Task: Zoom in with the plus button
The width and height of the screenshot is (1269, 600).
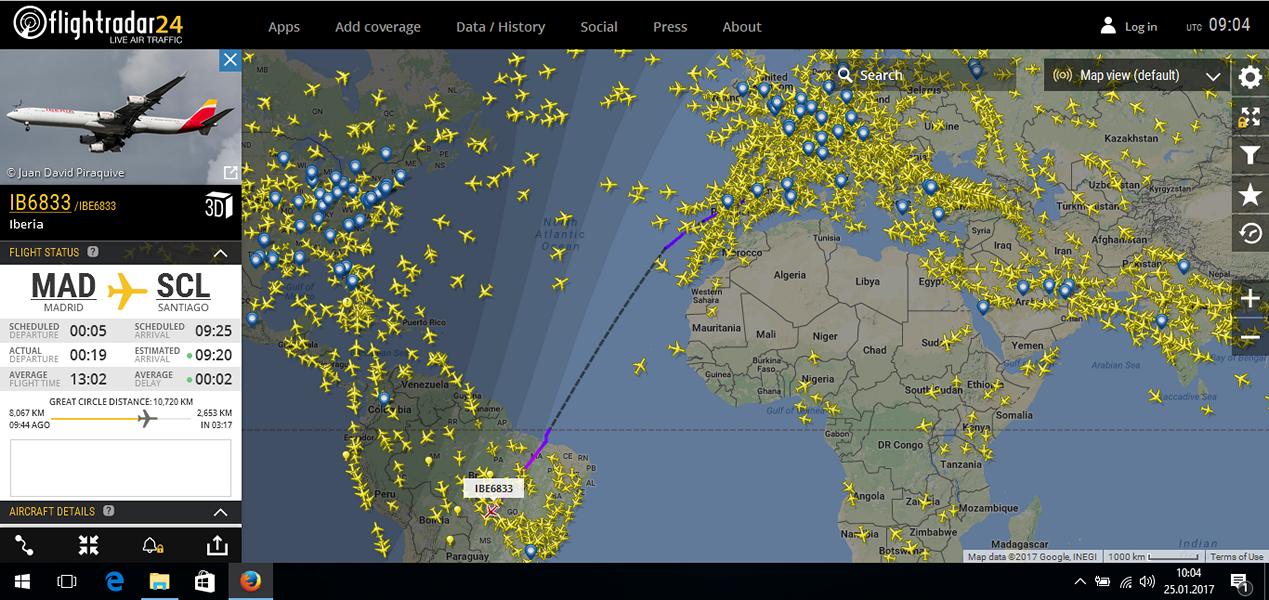Action: (x=1250, y=298)
